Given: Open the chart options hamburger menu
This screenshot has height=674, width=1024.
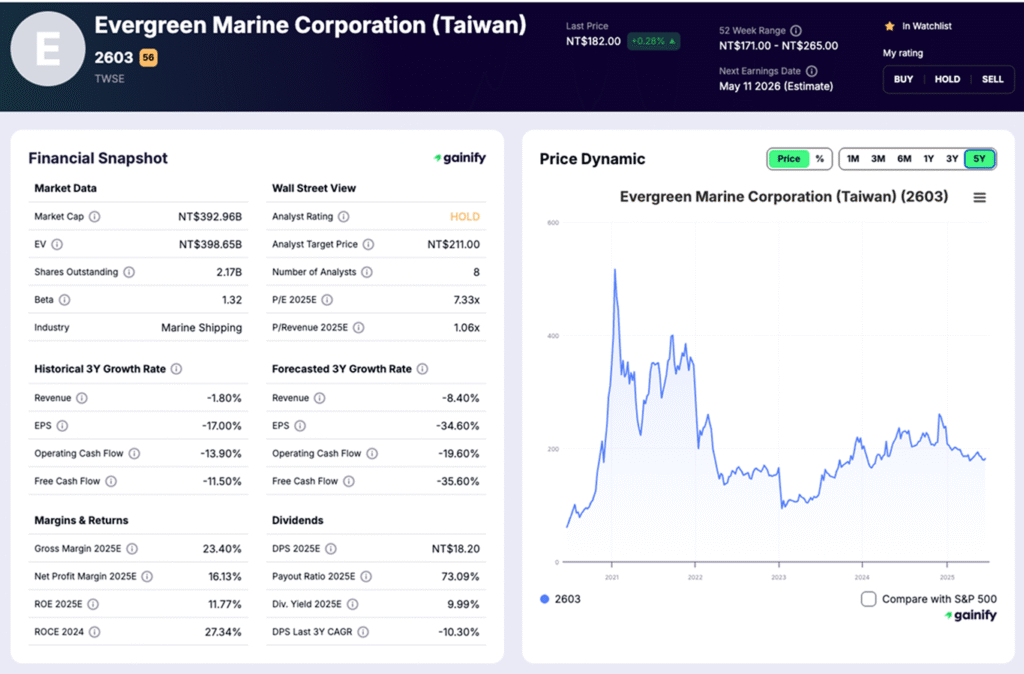Looking at the screenshot, I should pyautogui.click(x=979, y=197).
